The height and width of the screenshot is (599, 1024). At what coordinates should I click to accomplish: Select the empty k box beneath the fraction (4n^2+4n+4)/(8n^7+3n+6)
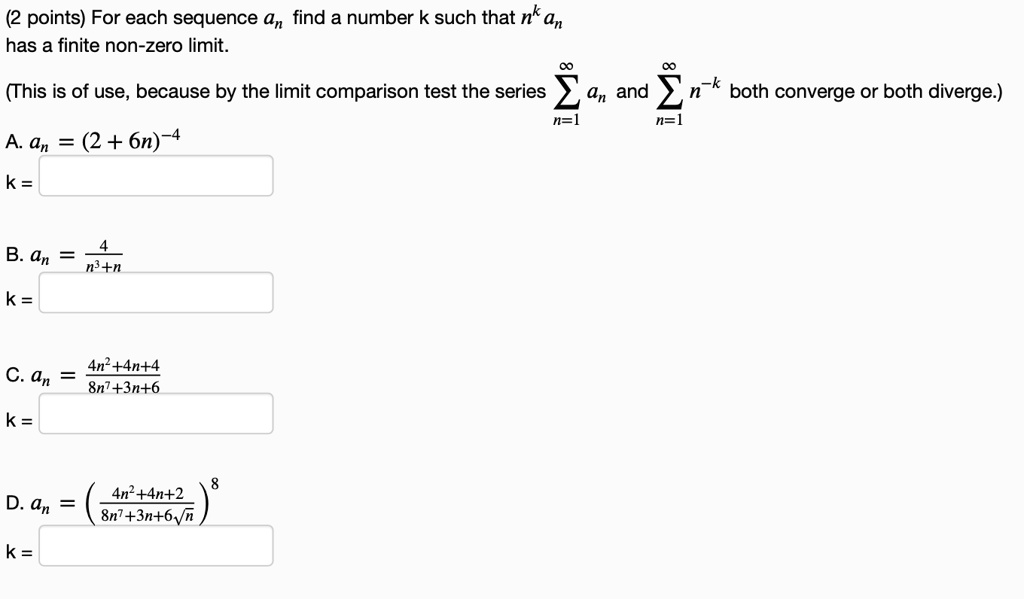coord(156,414)
